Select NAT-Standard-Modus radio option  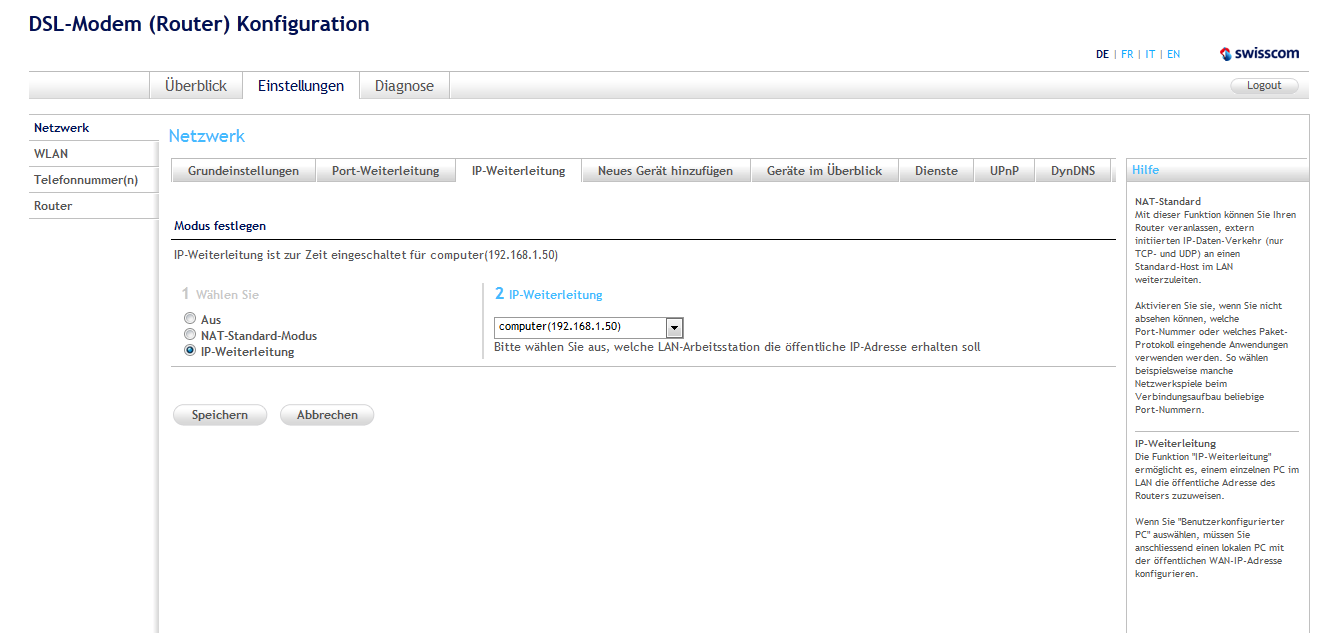pos(190,335)
